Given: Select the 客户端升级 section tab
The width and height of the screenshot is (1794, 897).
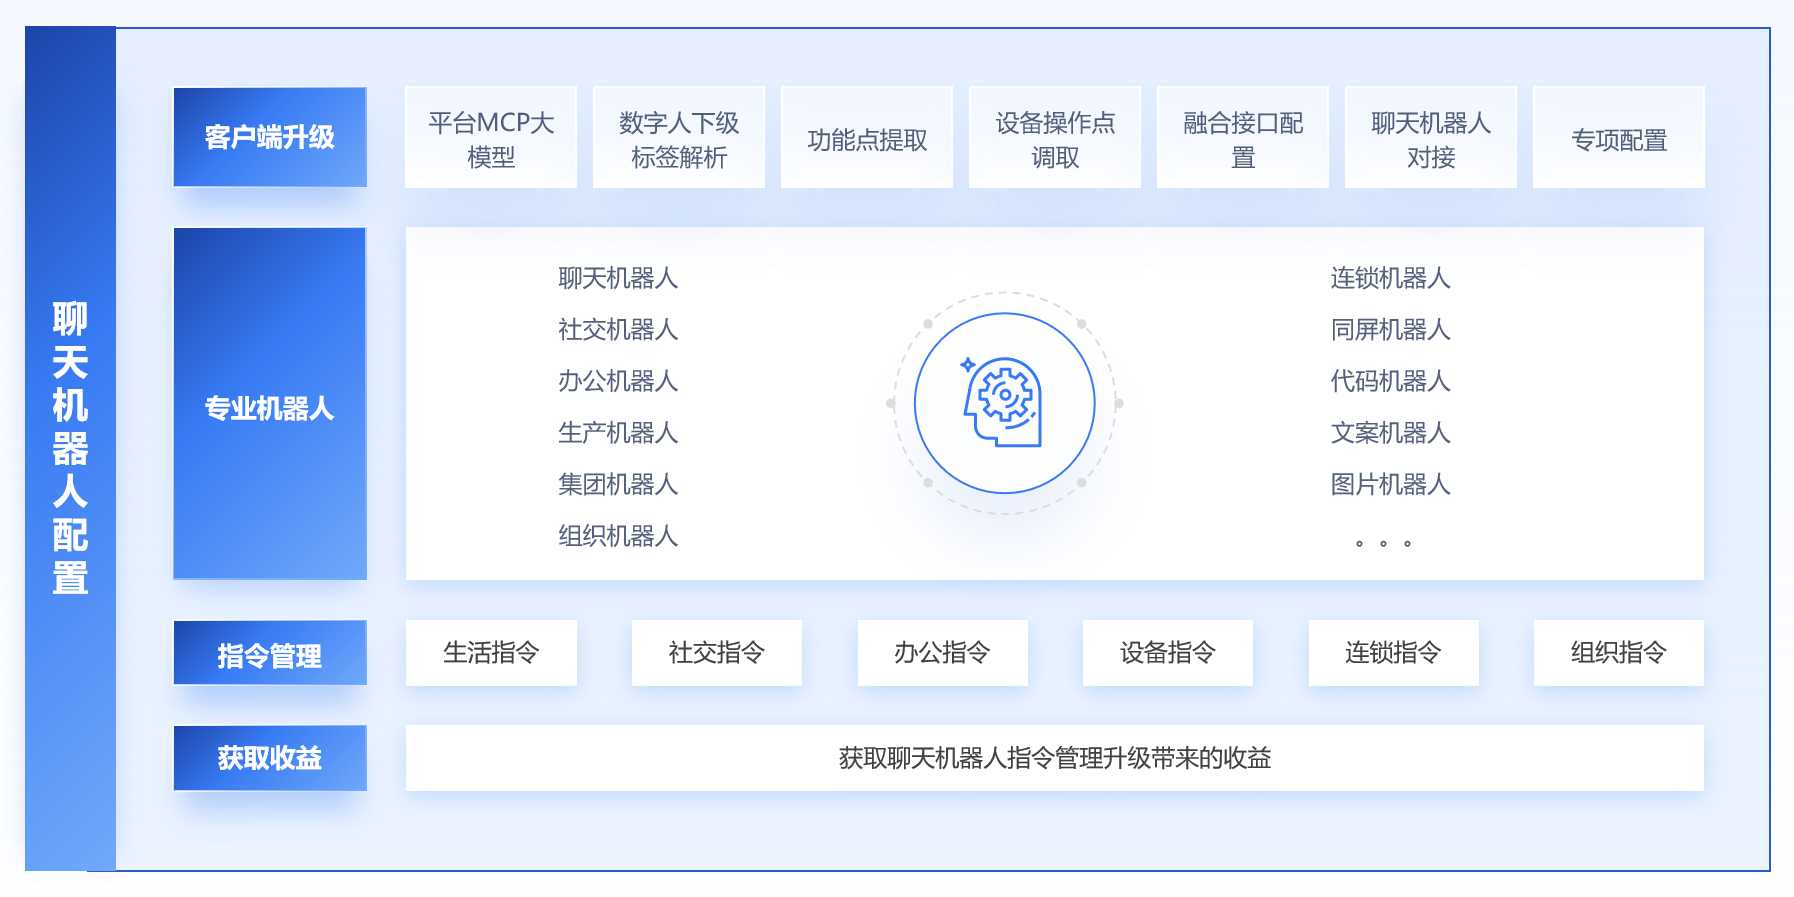Looking at the screenshot, I should click(270, 137).
